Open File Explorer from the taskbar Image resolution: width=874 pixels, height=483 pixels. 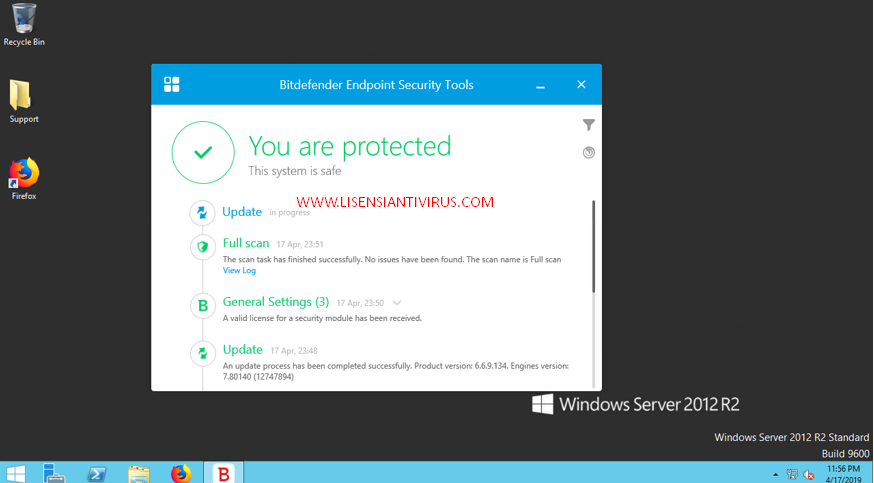[139, 473]
